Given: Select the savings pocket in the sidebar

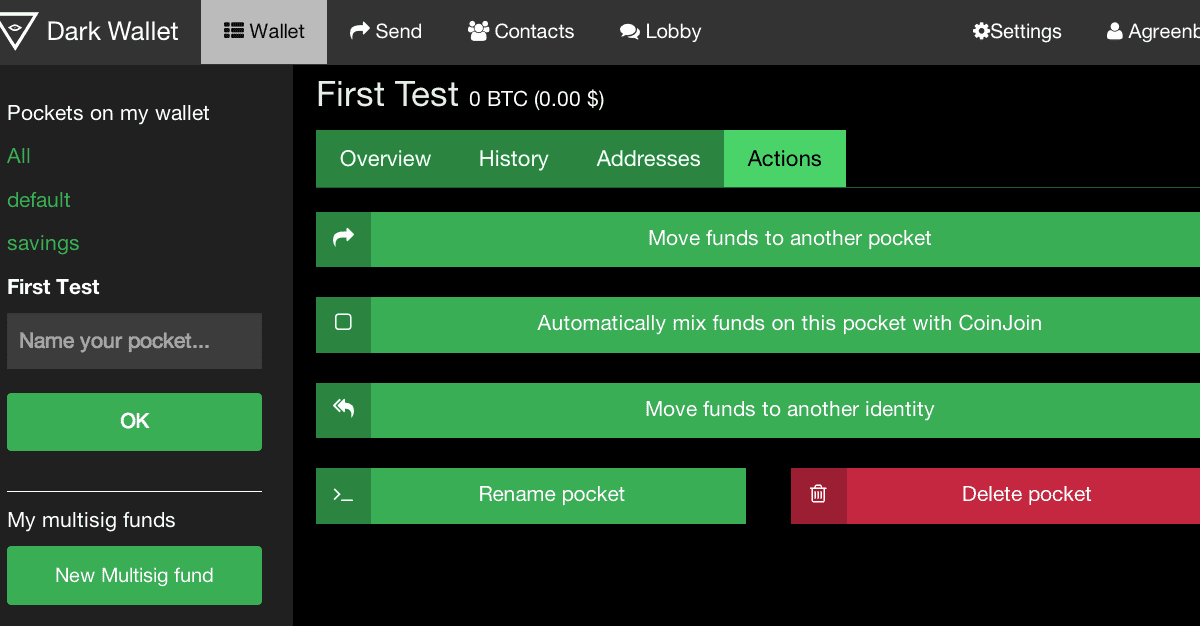Looking at the screenshot, I should [43, 243].
